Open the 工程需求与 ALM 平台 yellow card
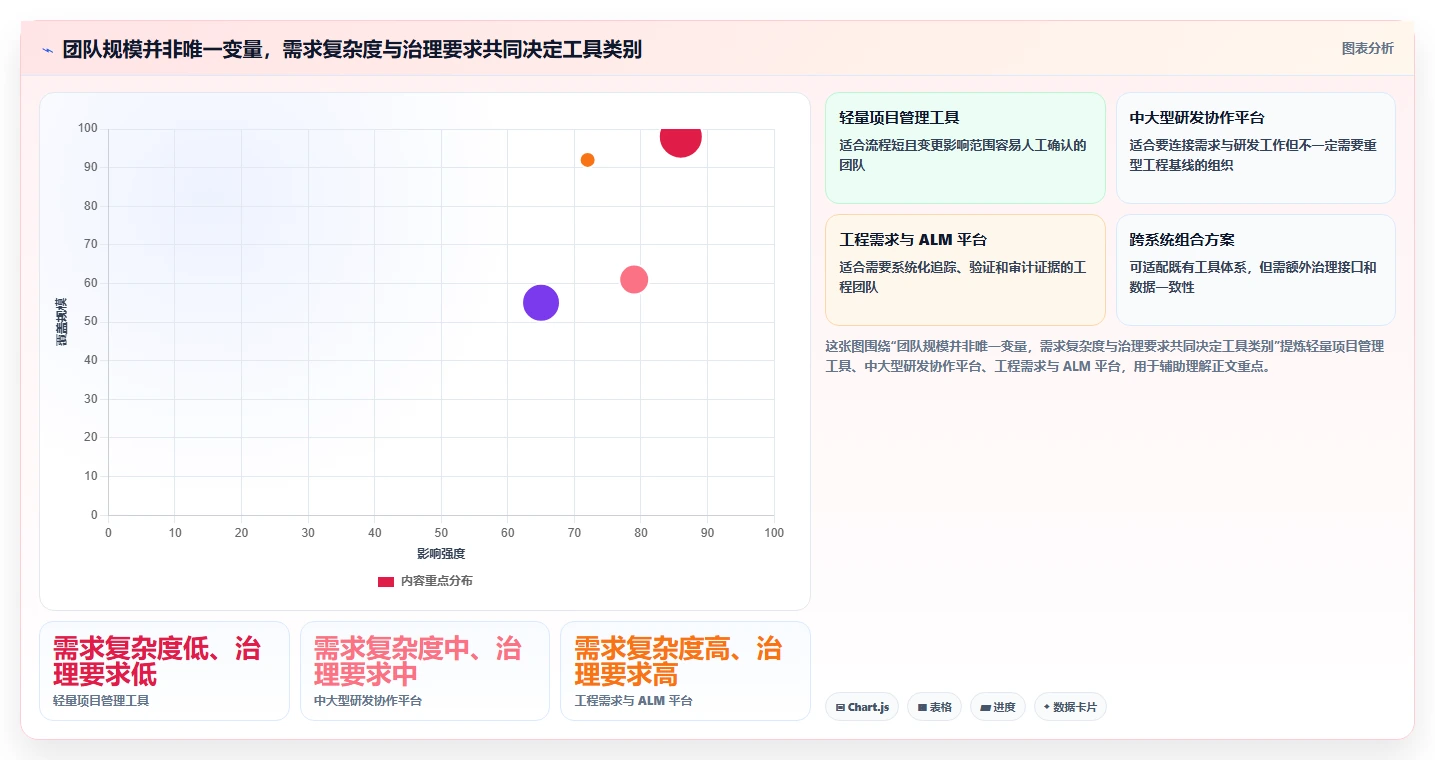Image resolution: width=1435 pixels, height=760 pixels. click(x=965, y=270)
